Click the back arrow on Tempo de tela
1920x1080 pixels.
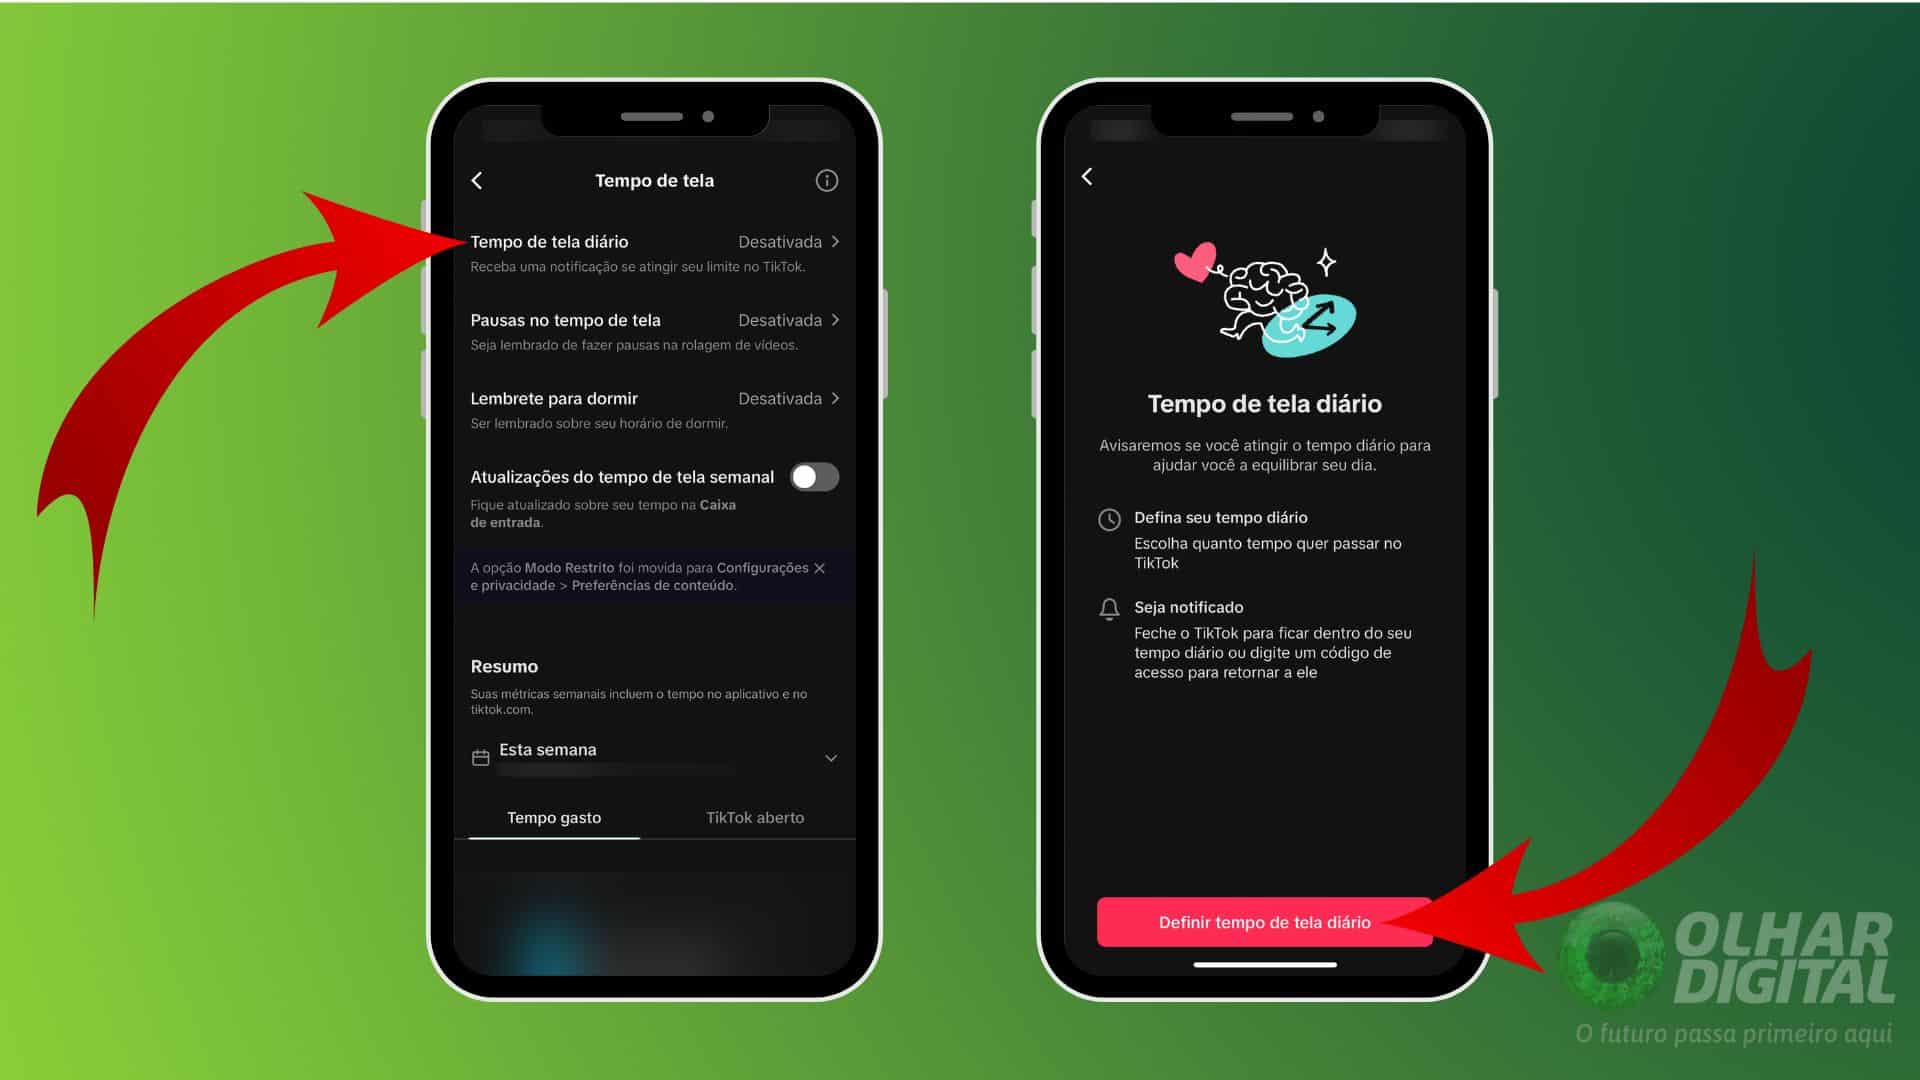point(477,181)
